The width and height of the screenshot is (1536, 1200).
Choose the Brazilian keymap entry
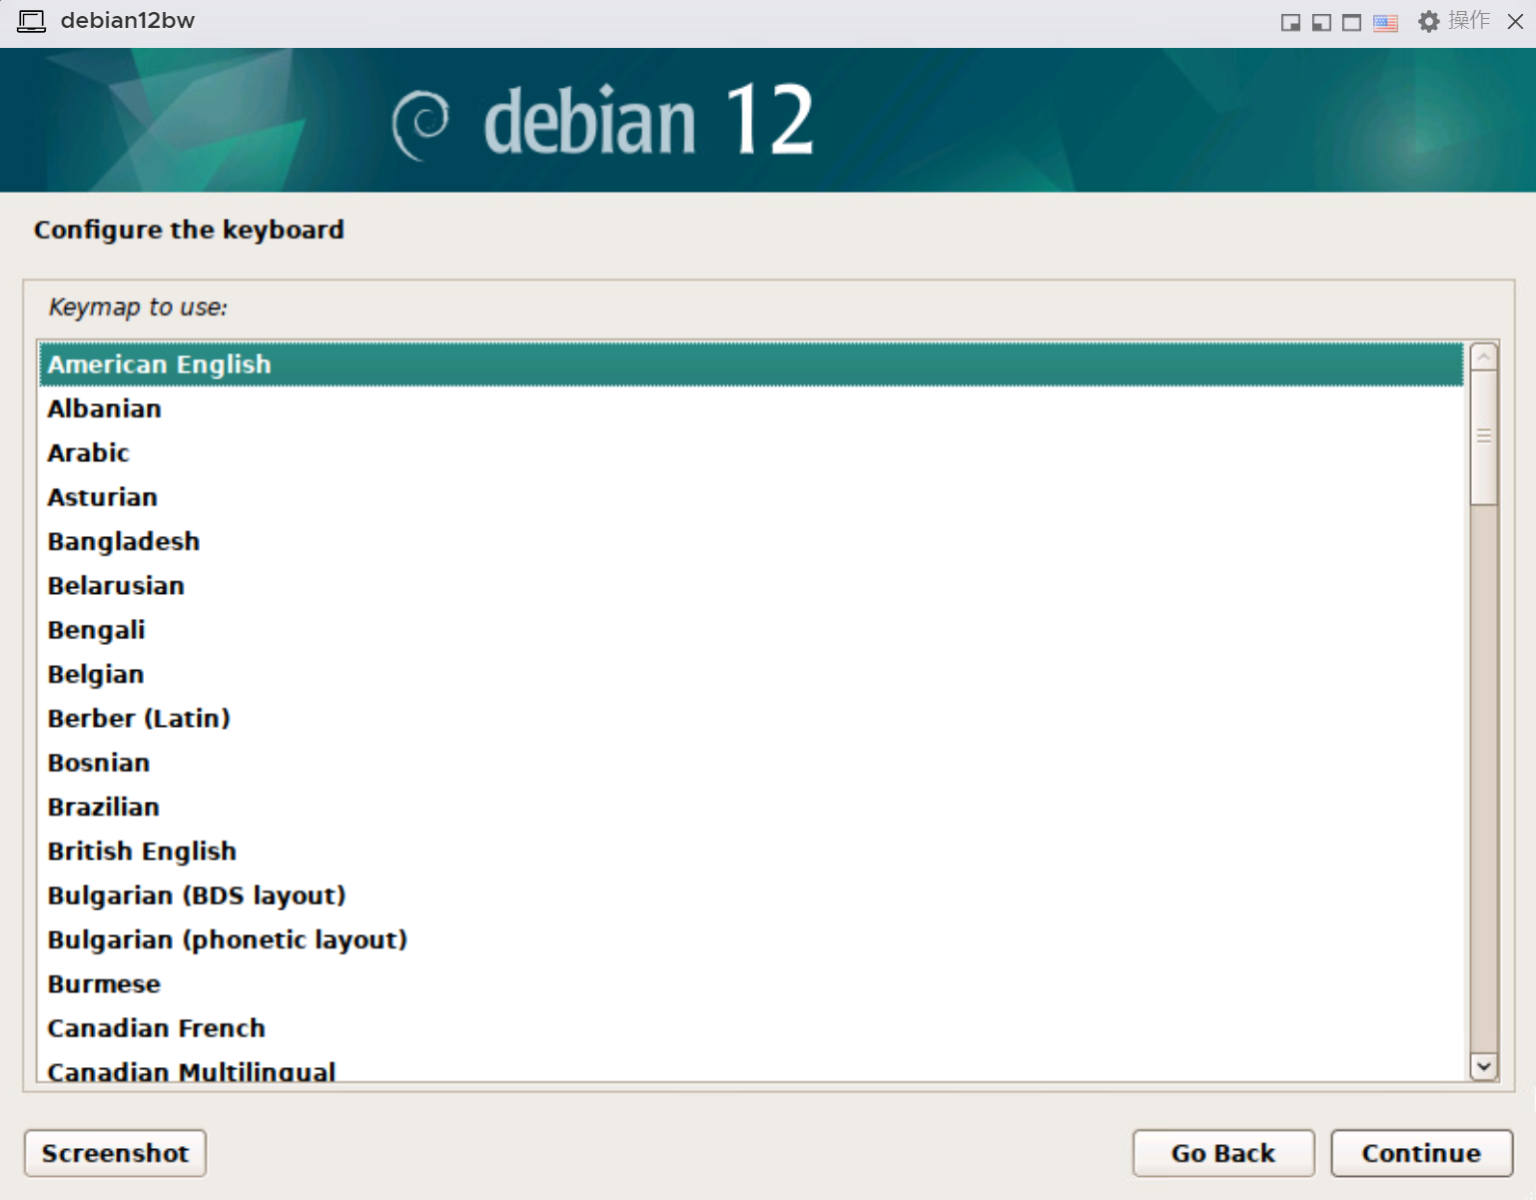point(103,807)
